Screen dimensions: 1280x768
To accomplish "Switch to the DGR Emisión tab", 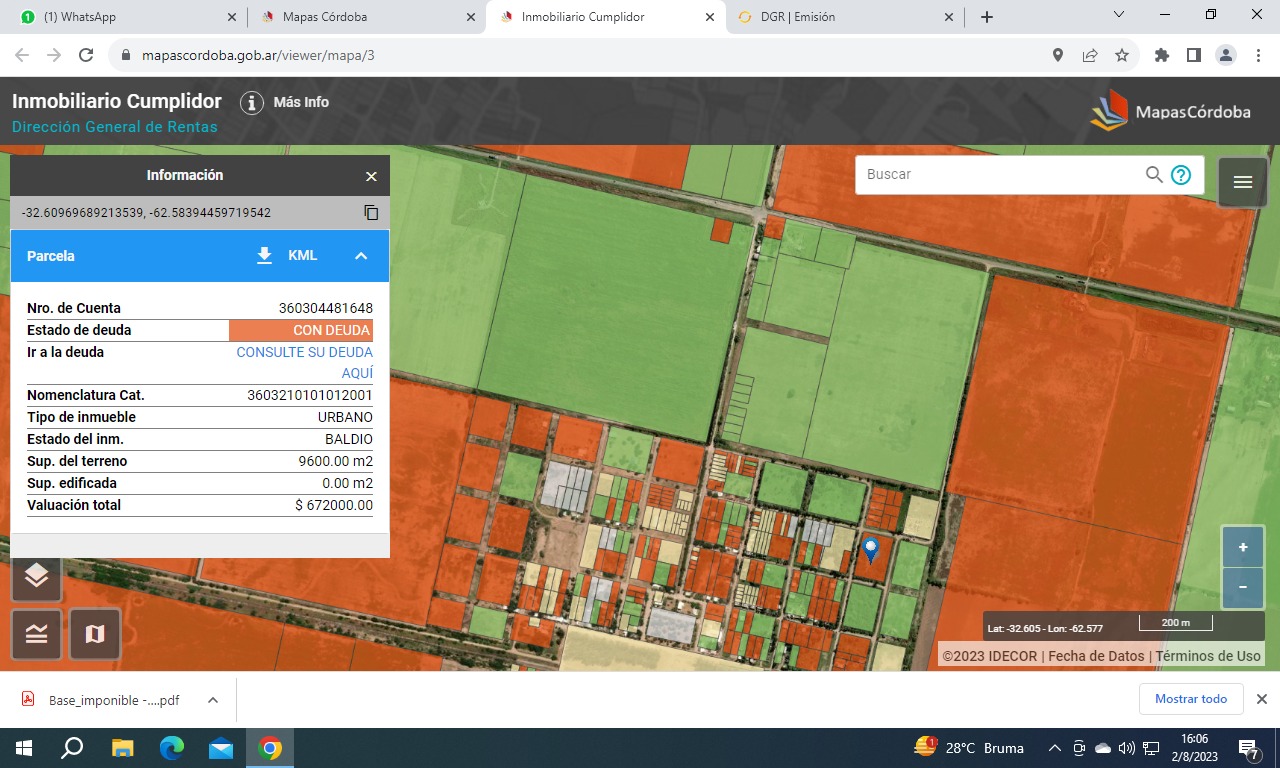I will point(840,17).
